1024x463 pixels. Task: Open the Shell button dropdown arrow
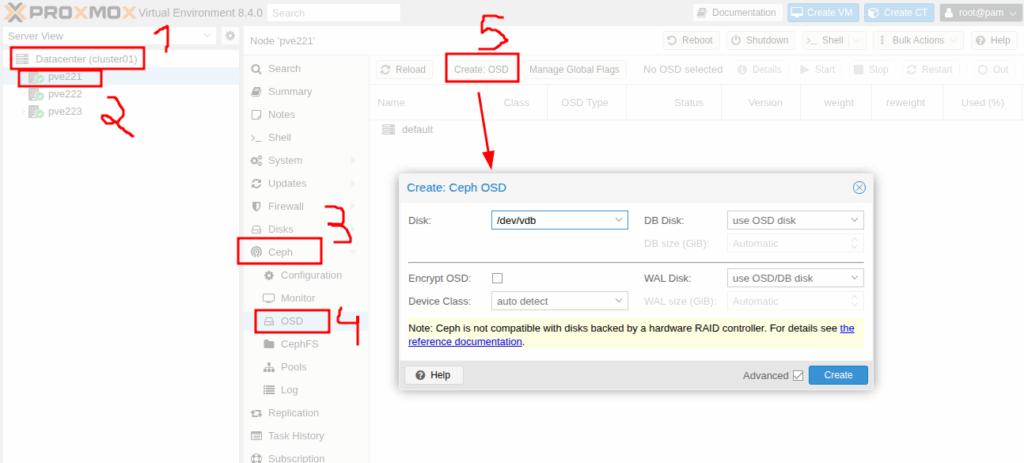[858, 40]
